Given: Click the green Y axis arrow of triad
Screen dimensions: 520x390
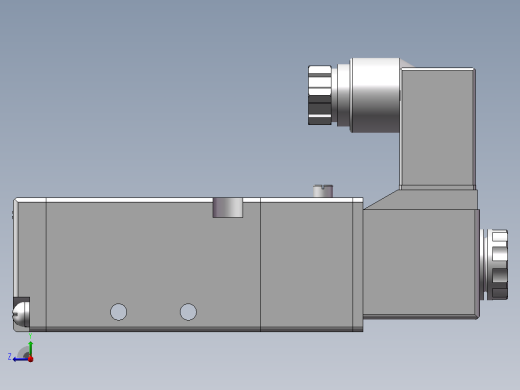Looking at the screenshot, I should coord(30,348).
